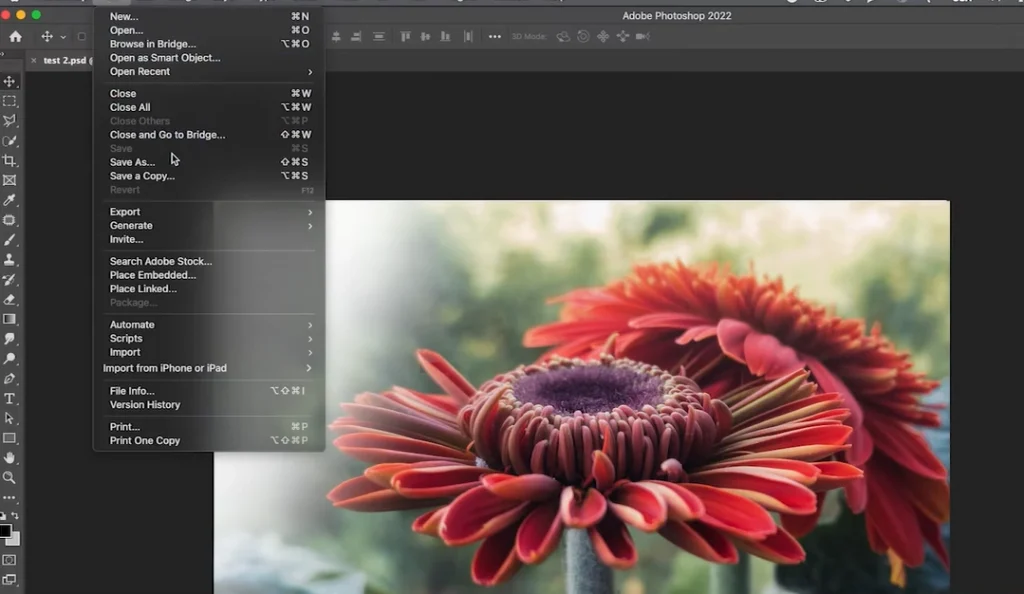Image resolution: width=1024 pixels, height=594 pixels.
Task: Activate the Zoom magnifier tool
Action: [10, 477]
